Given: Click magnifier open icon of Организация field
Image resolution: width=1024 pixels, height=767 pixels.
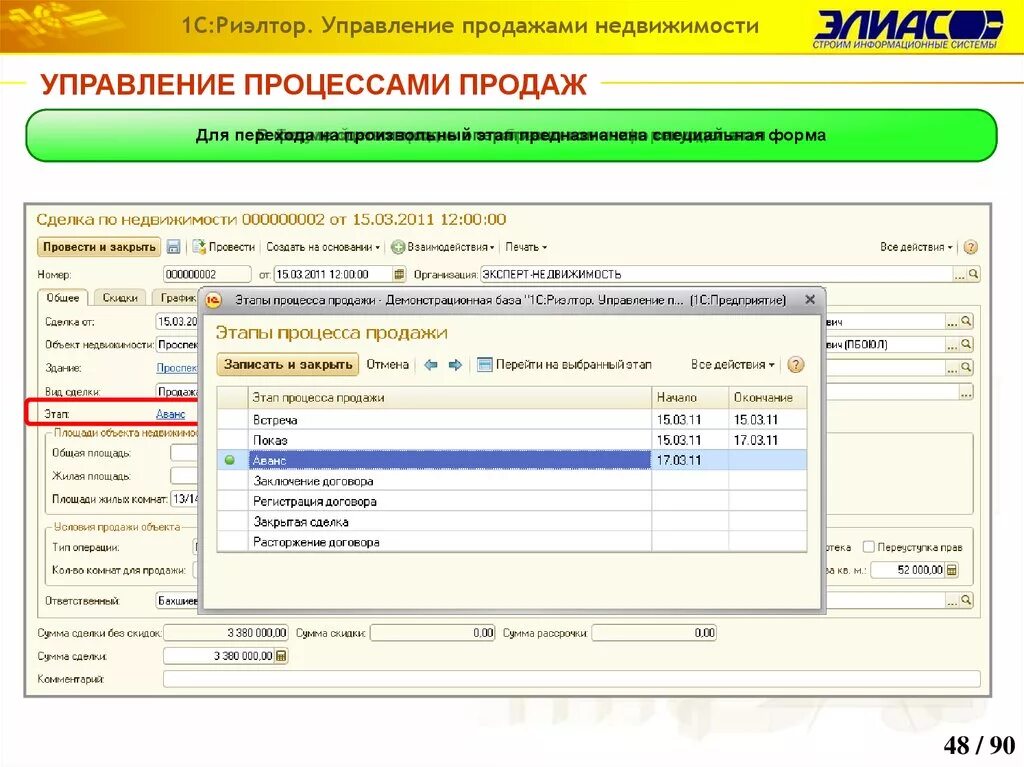Looking at the screenshot, I should coord(973,274).
